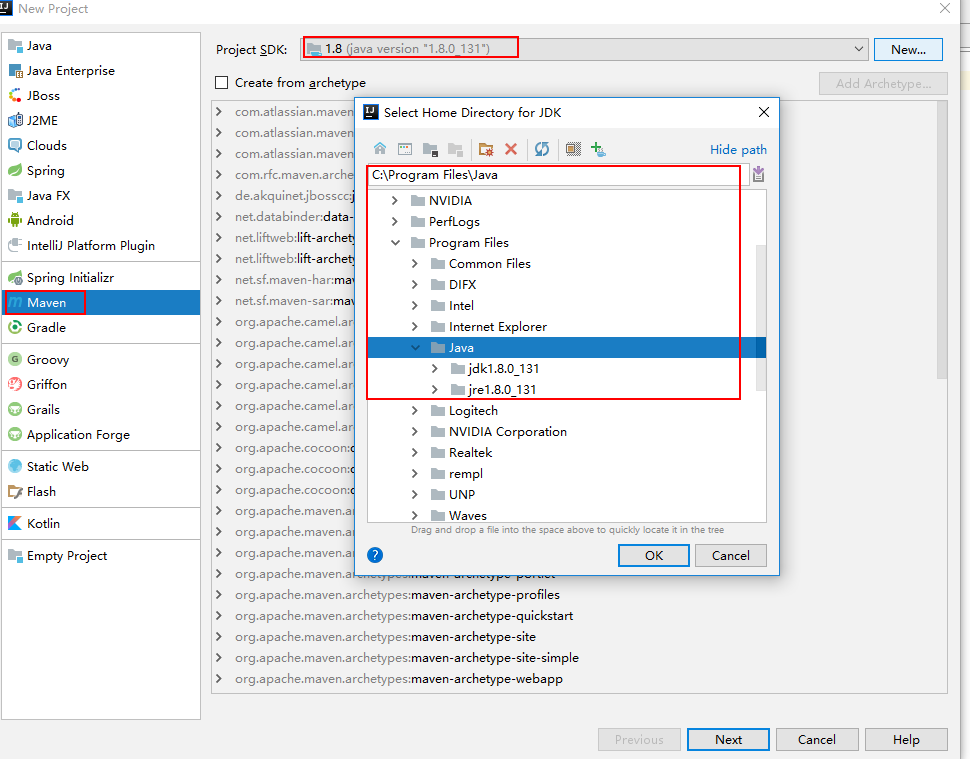The image size is (970, 759).
Task: Expand the PerfLogs folder
Action: pyautogui.click(x=395, y=221)
